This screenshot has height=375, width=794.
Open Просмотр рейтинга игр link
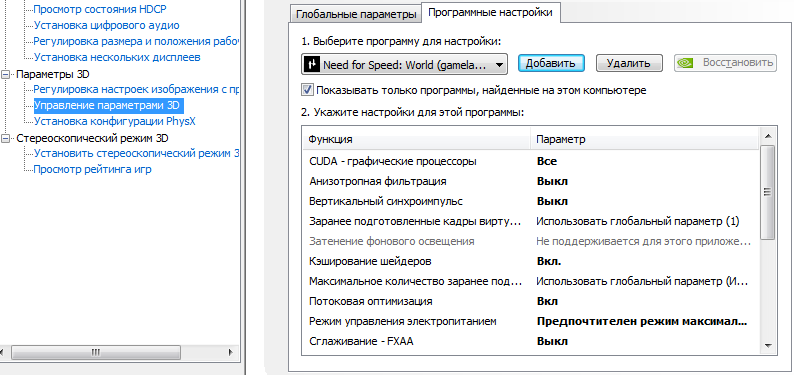[x=92, y=170]
